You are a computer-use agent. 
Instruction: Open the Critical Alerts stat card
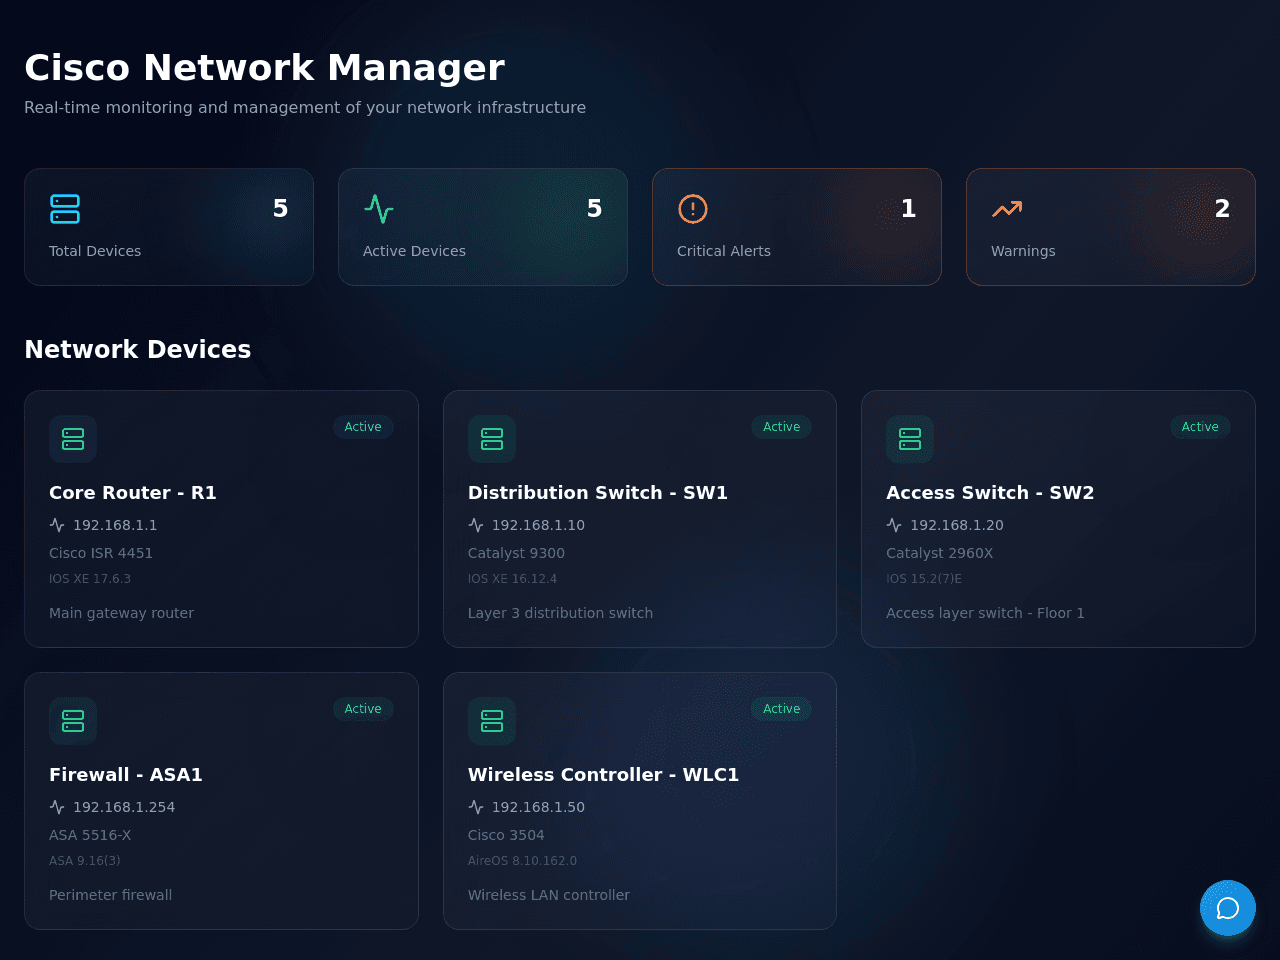point(797,227)
